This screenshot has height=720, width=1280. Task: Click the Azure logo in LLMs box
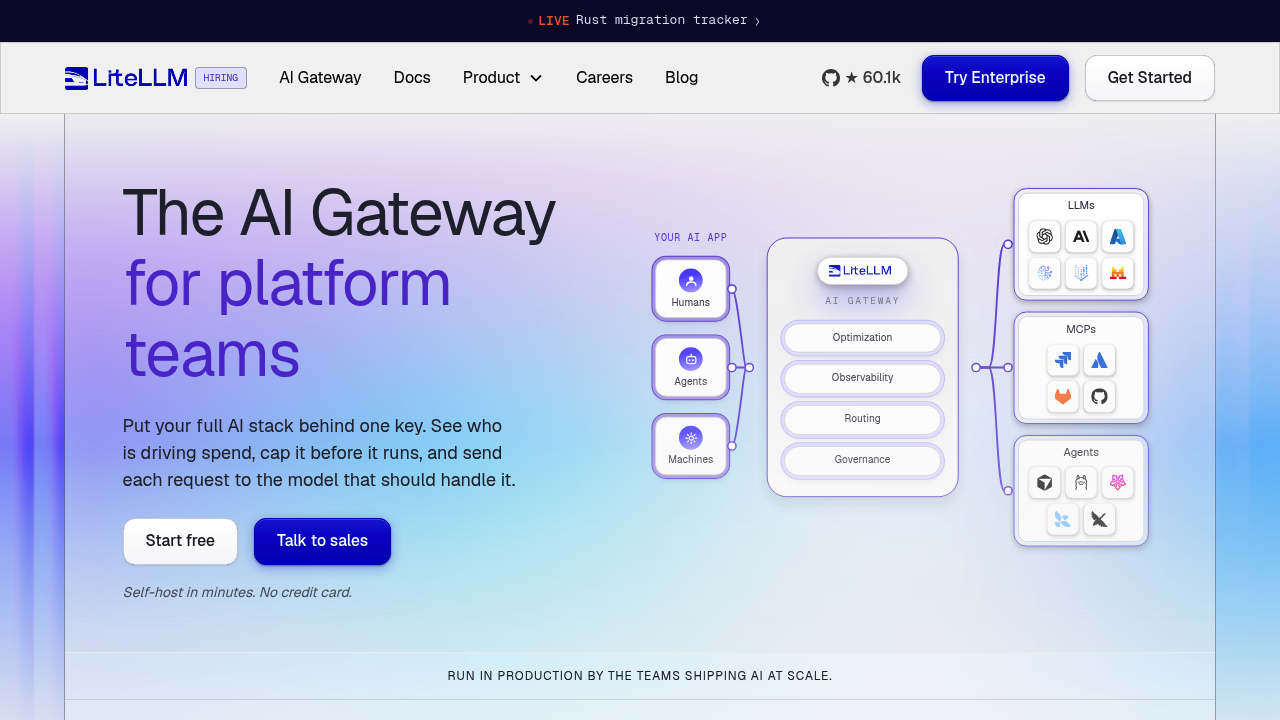click(1118, 237)
